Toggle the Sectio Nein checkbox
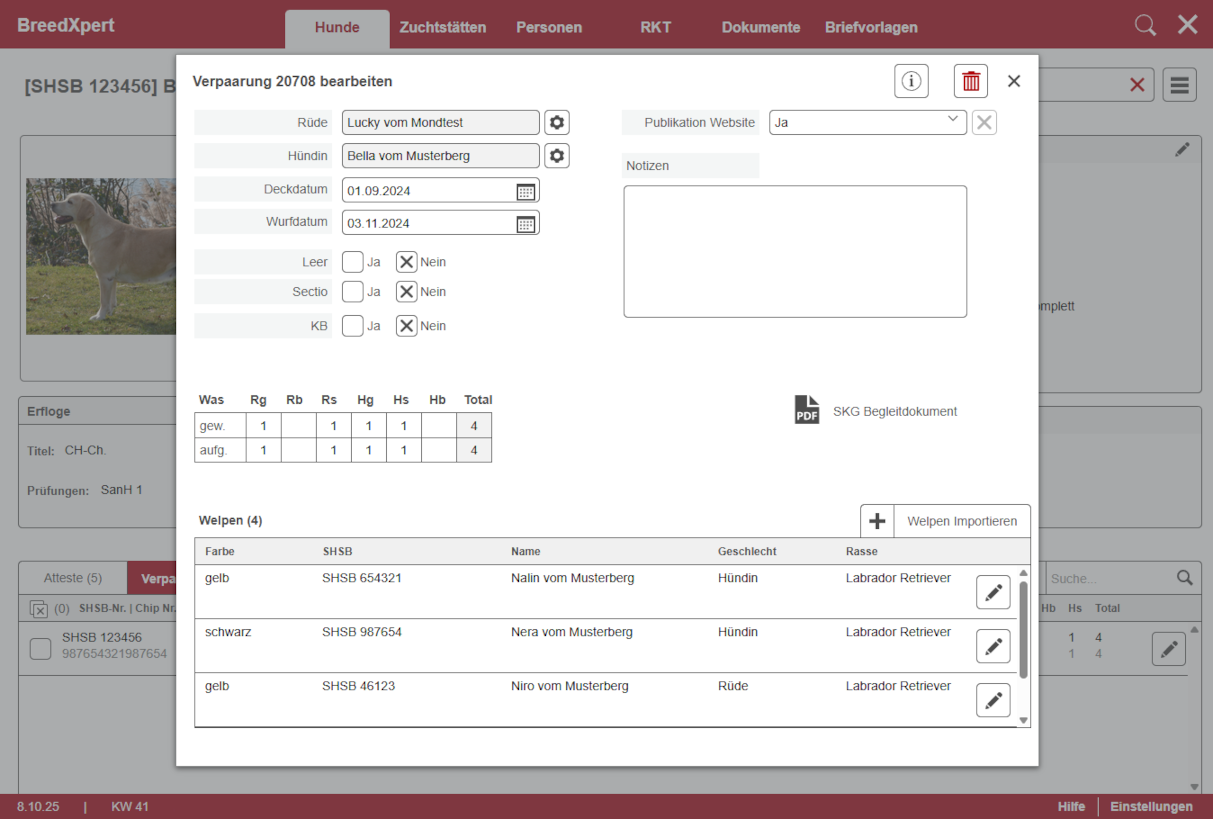 (x=406, y=292)
